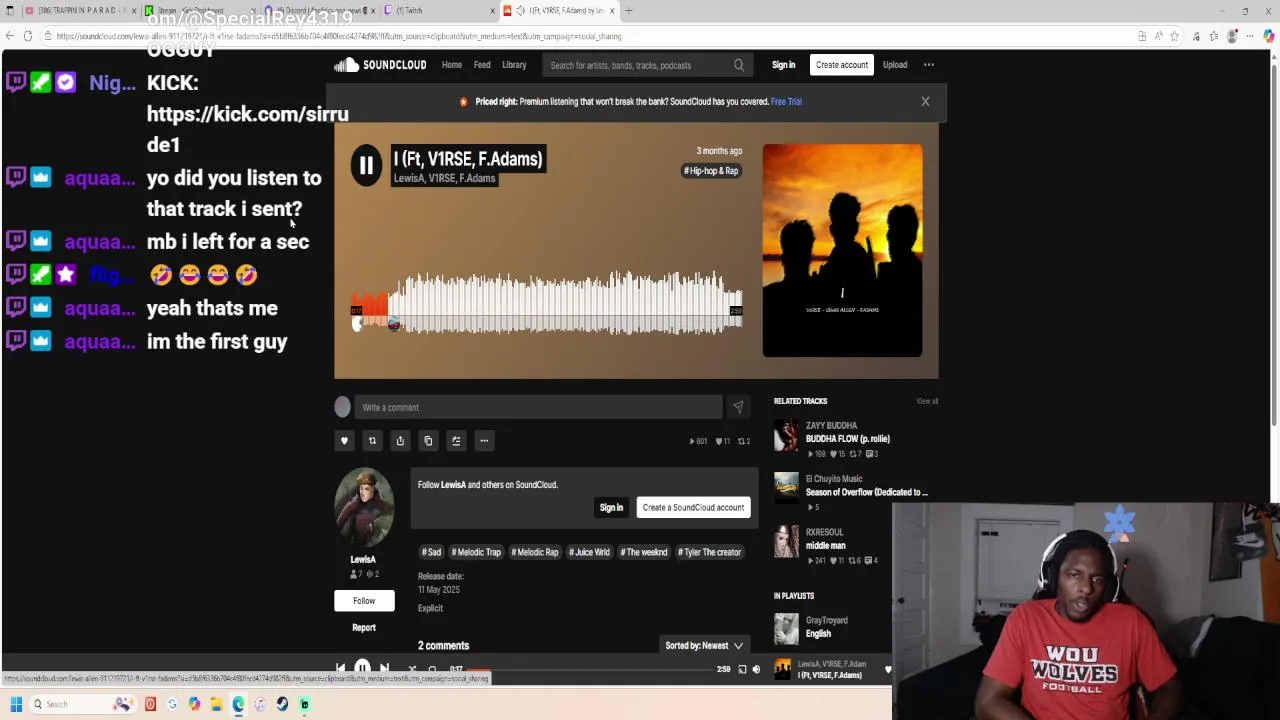Screen dimensions: 1280x720
Task: Toggle repeat in the player bar
Action: [x=432, y=669]
